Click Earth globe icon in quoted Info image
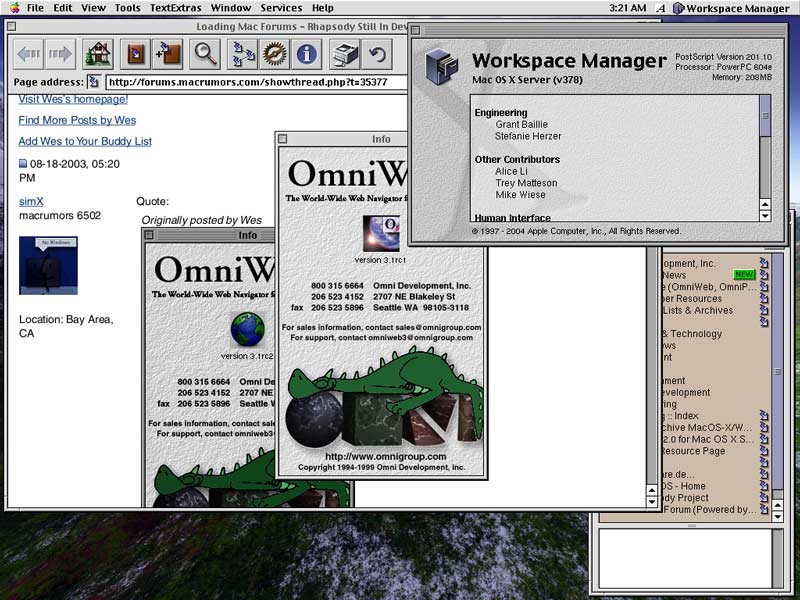The height and width of the screenshot is (600, 800). (247, 329)
